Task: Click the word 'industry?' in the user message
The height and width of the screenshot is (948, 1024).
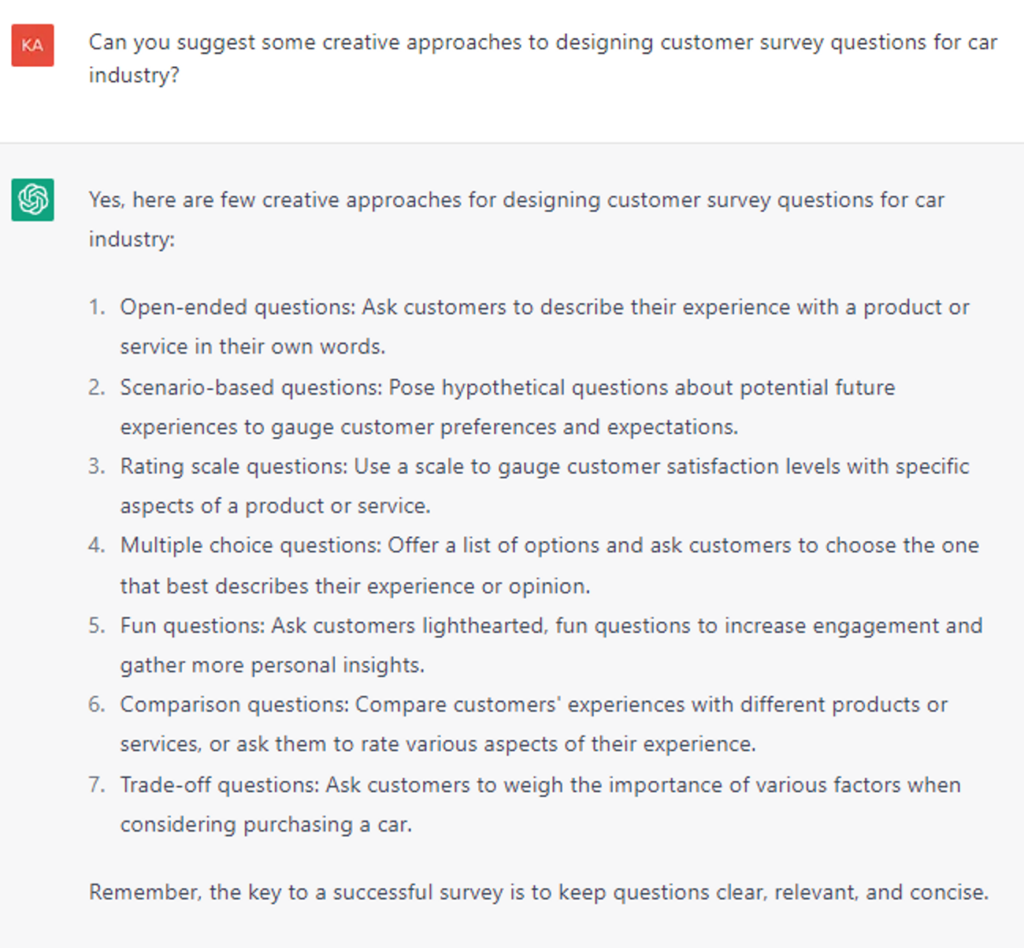Action: point(134,76)
